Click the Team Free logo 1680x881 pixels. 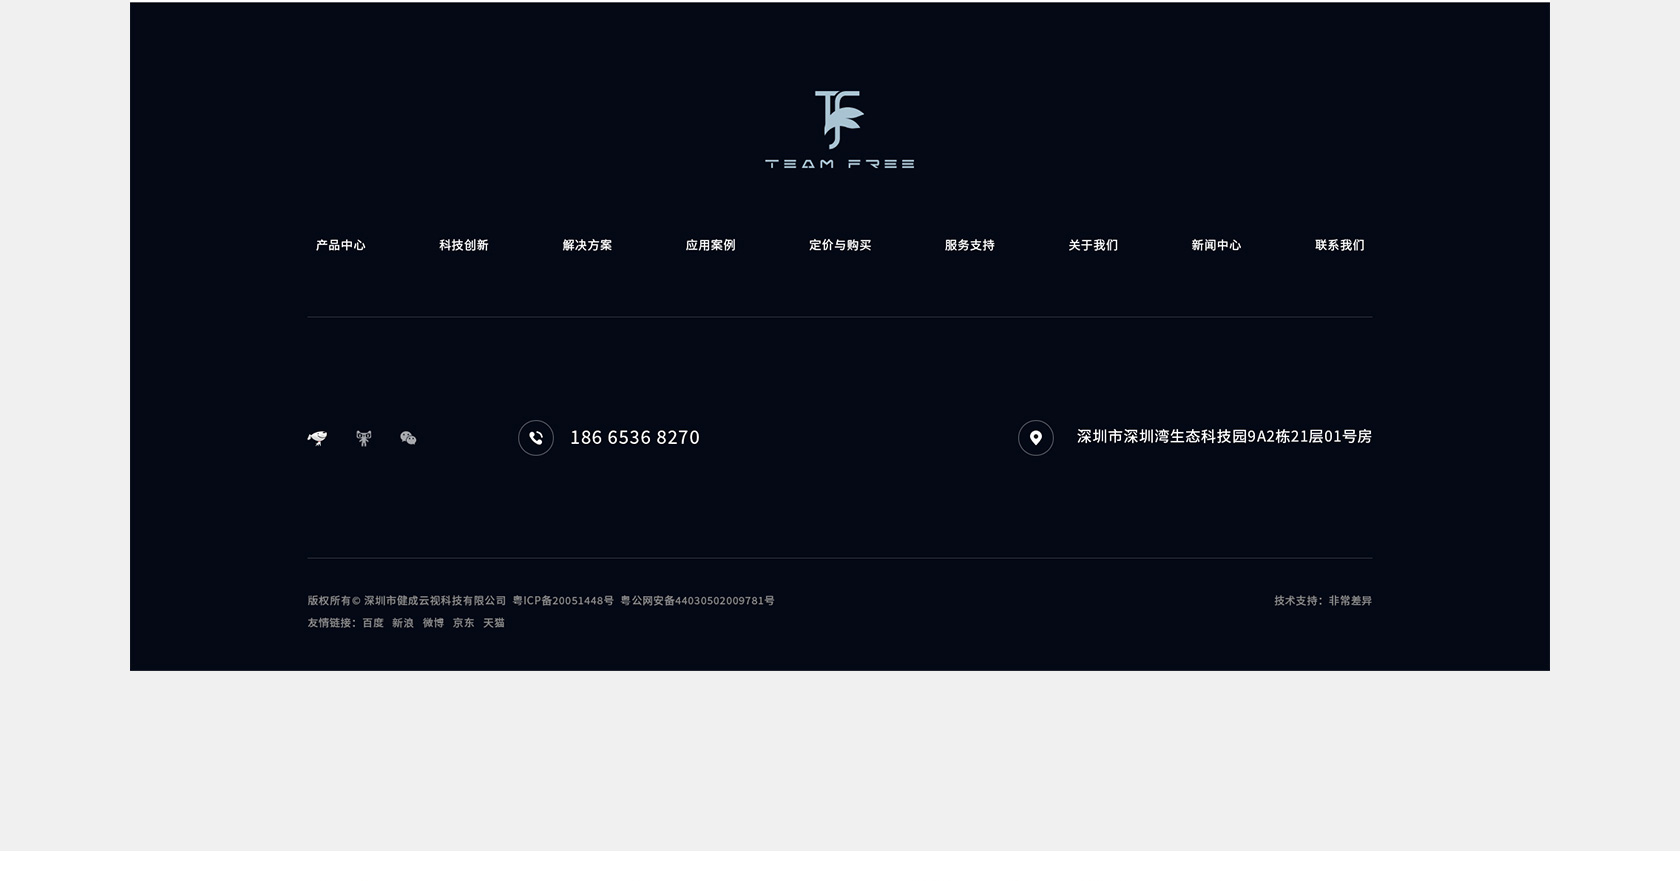(x=839, y=130)
